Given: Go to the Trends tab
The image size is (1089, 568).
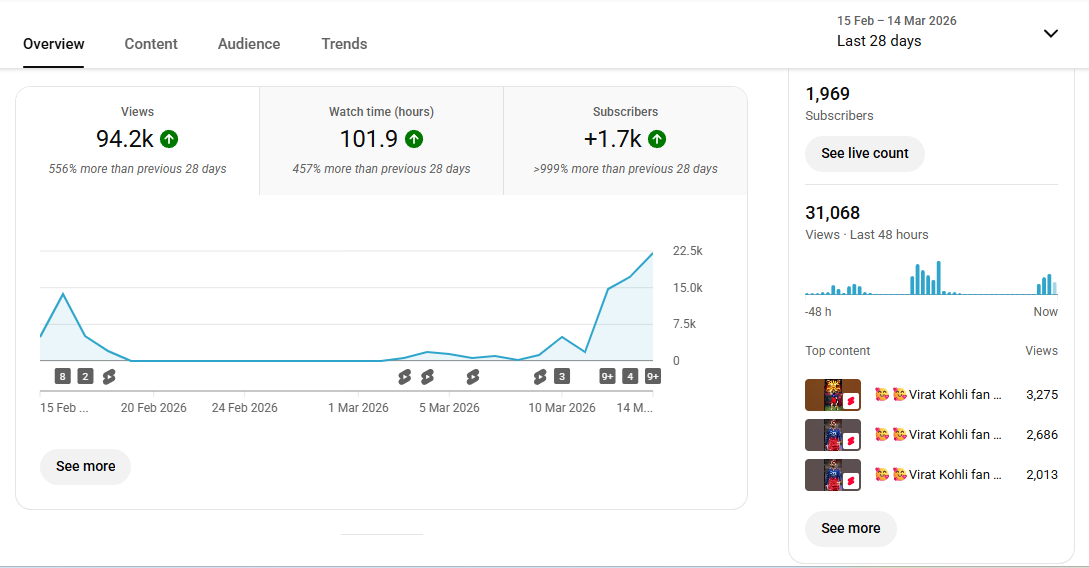Looking at the screenshot, I should [x=344, y=44].
